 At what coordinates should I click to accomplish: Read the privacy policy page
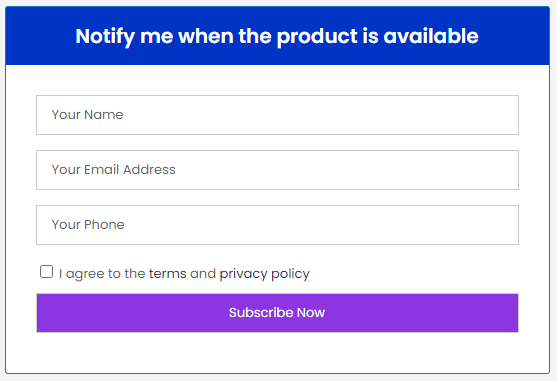(265, 274)
